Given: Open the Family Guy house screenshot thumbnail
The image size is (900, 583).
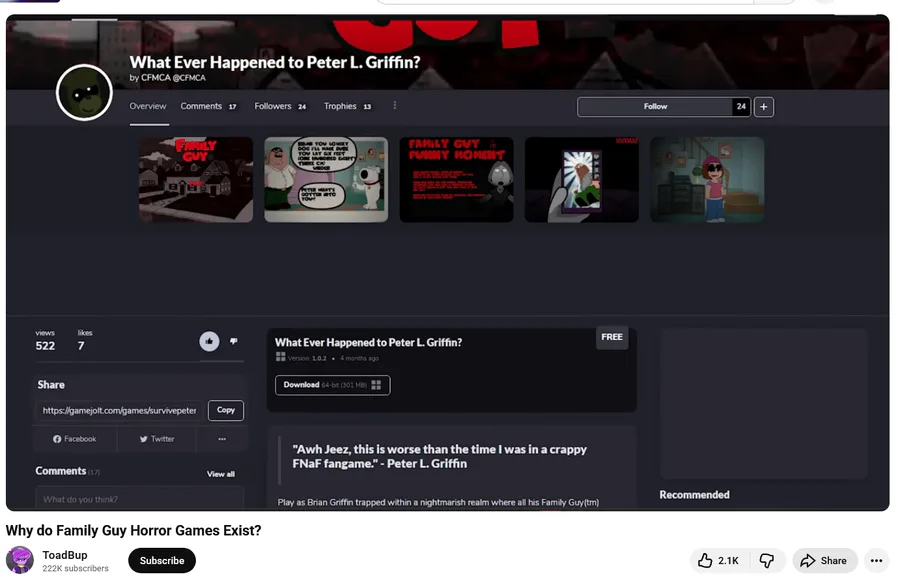Looking at the screenshot, I should [x=196, y=180].
